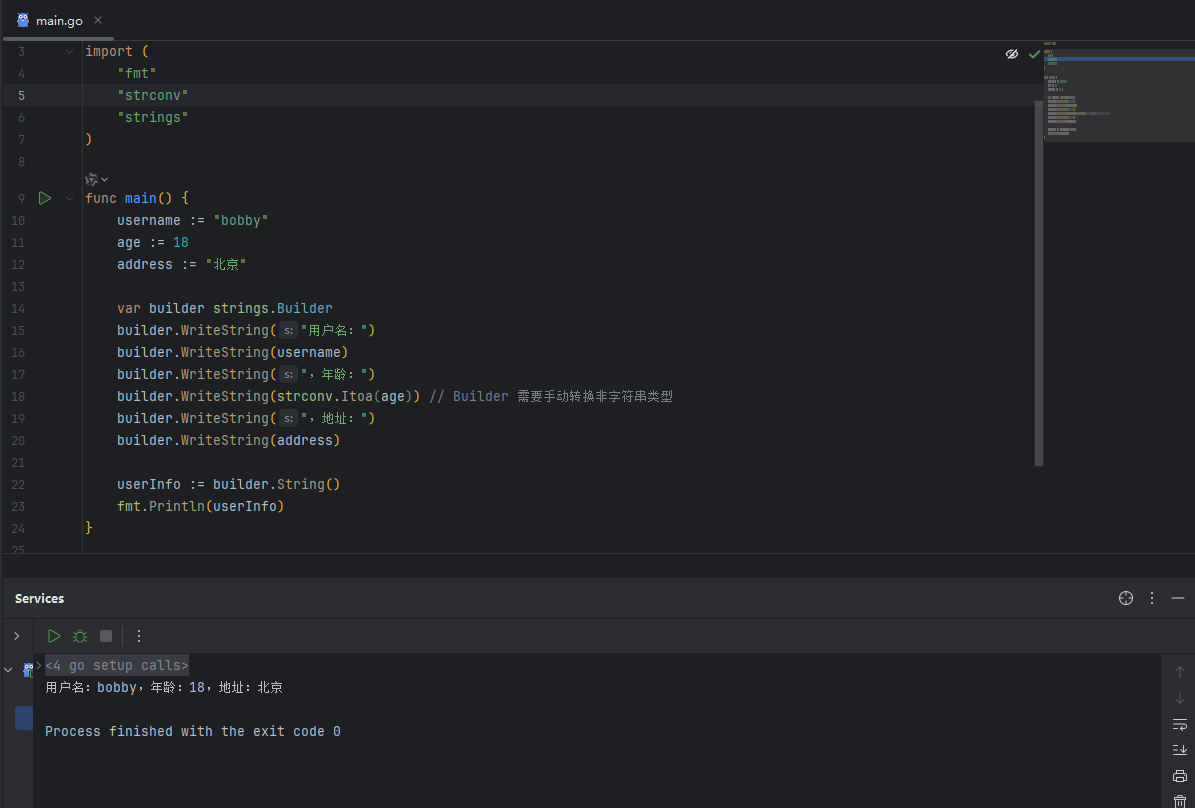Click 'userInfo := builder.String()' line
1195x808 pixels.
[229, 485]
